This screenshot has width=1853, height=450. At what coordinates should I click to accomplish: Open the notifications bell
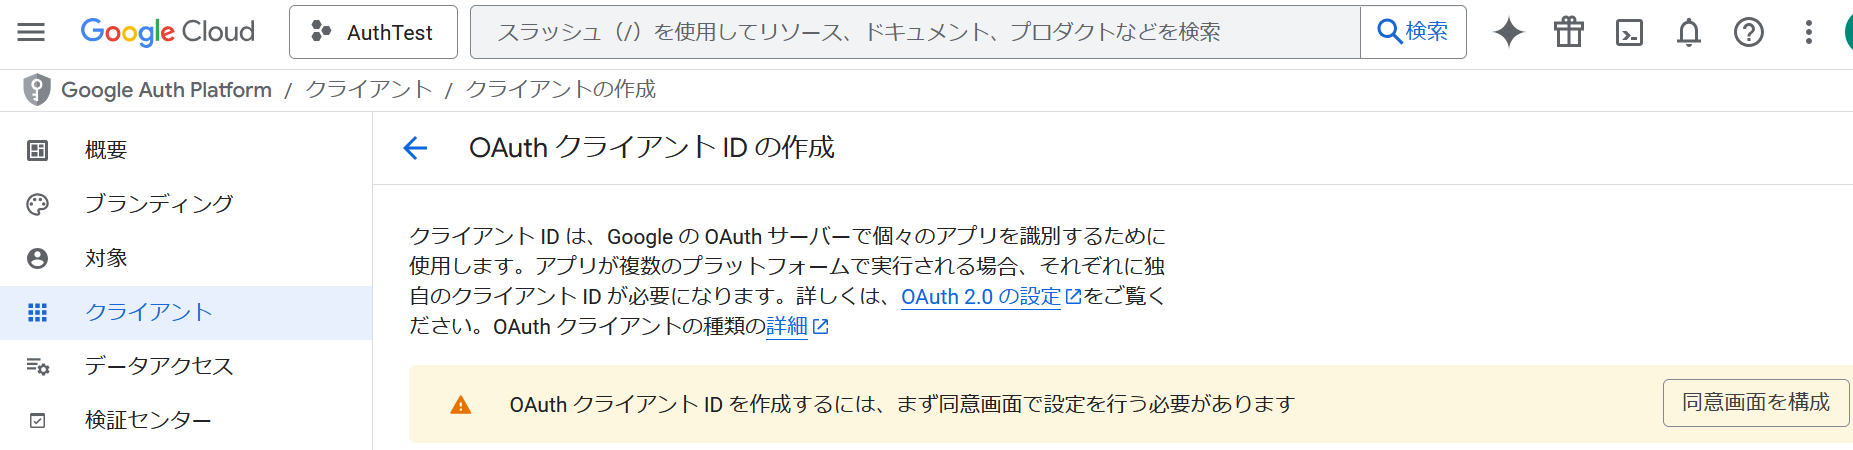click(x=1689, y=32)
